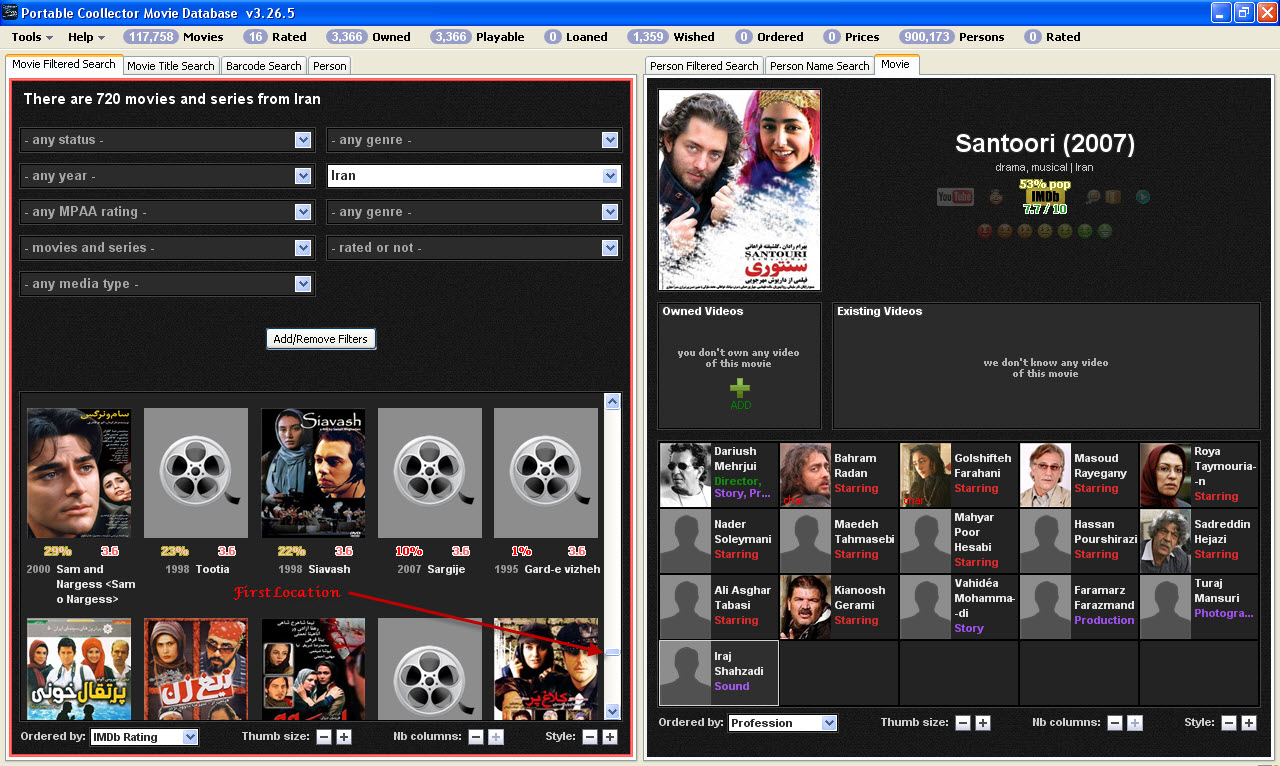Decrease Nb columns in movie list

[x=475, y=737]
